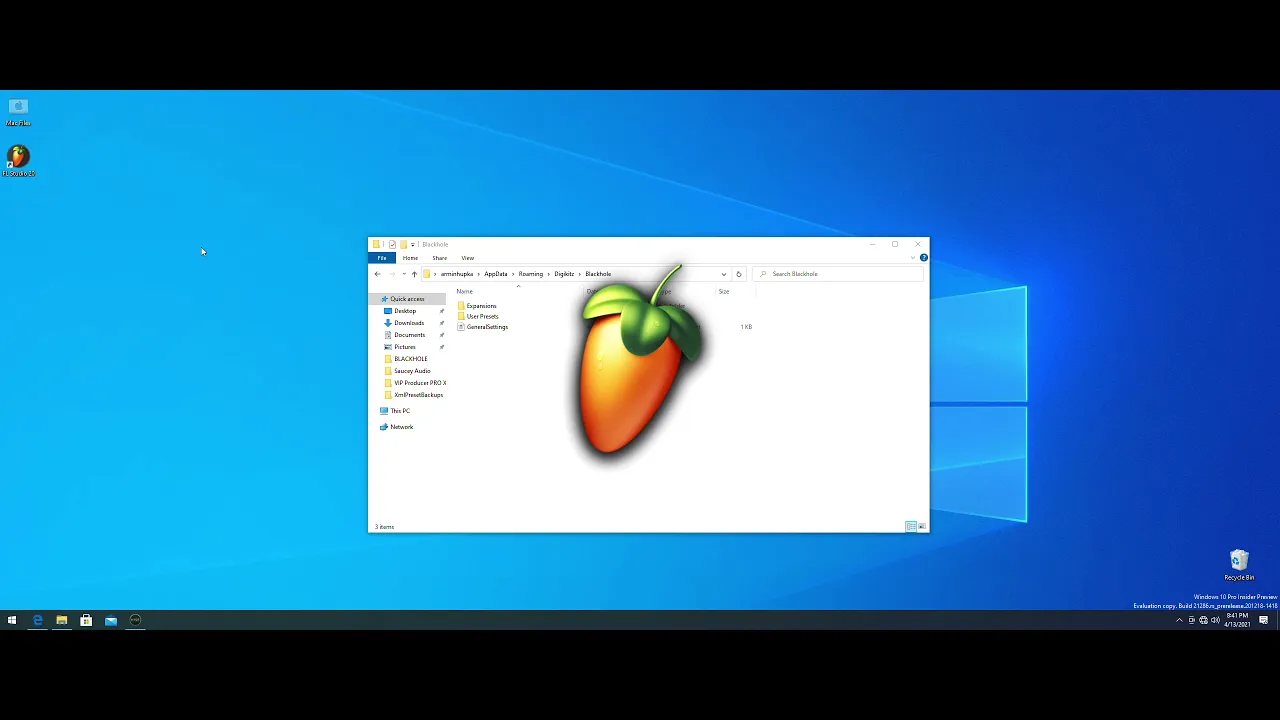The image size is (1280, 720).
Task: Open Customize Quick Access Toolbar dropdown
Action: click(412, 245)
